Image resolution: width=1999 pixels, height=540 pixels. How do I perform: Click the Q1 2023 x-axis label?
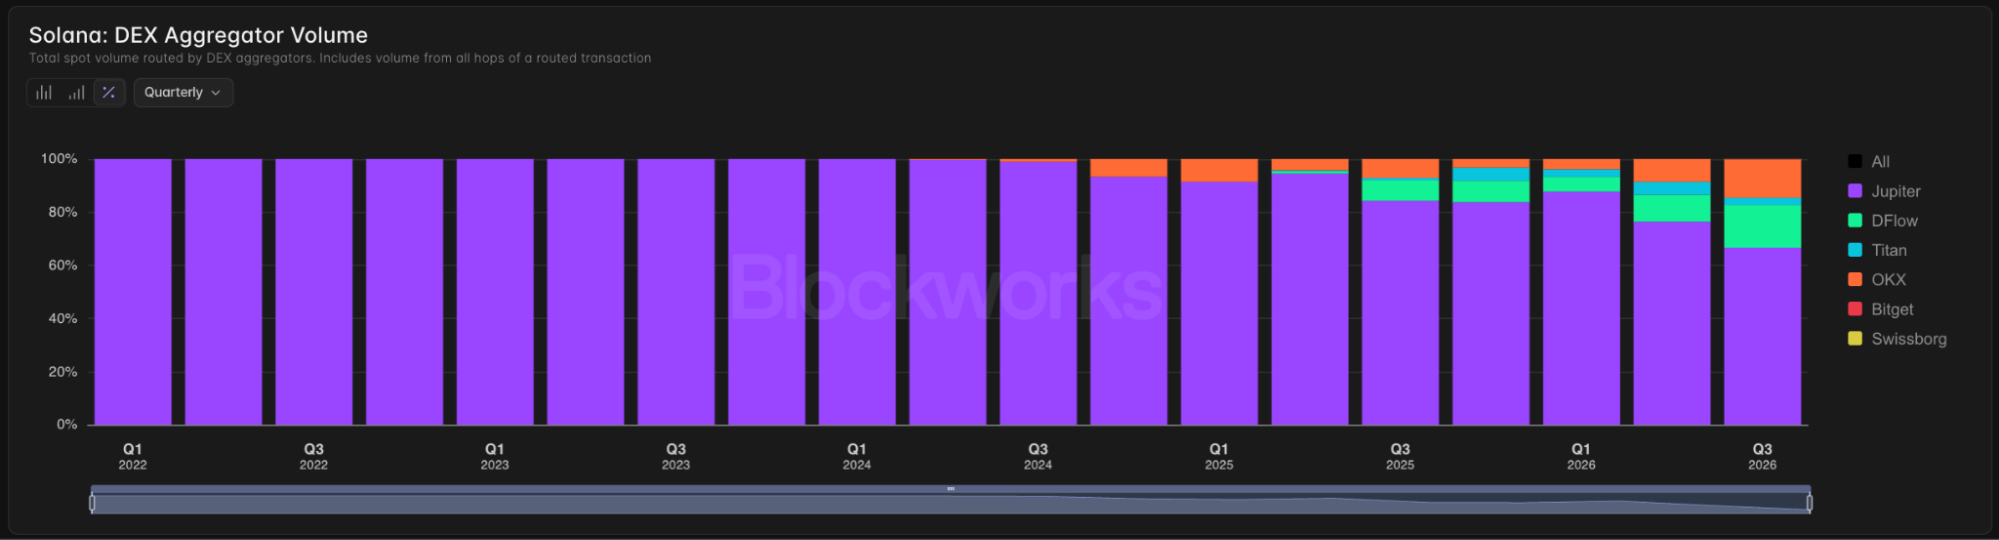coord(495,456)
